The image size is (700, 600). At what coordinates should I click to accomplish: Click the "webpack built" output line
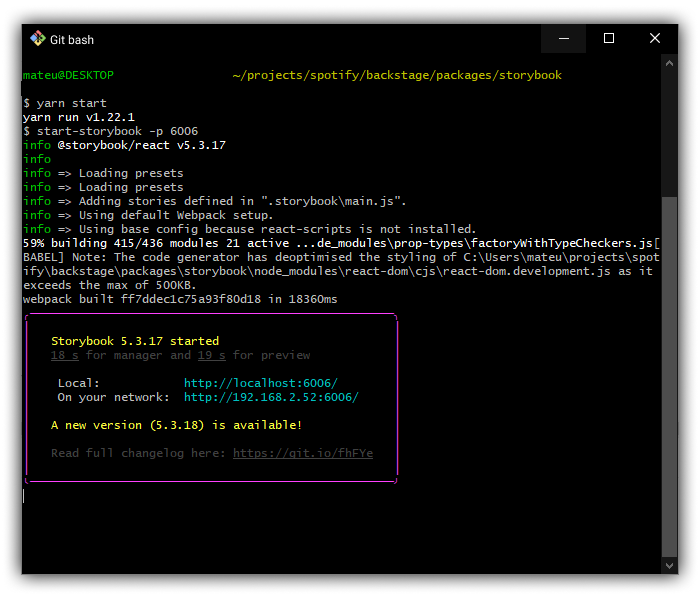[180, 299]
